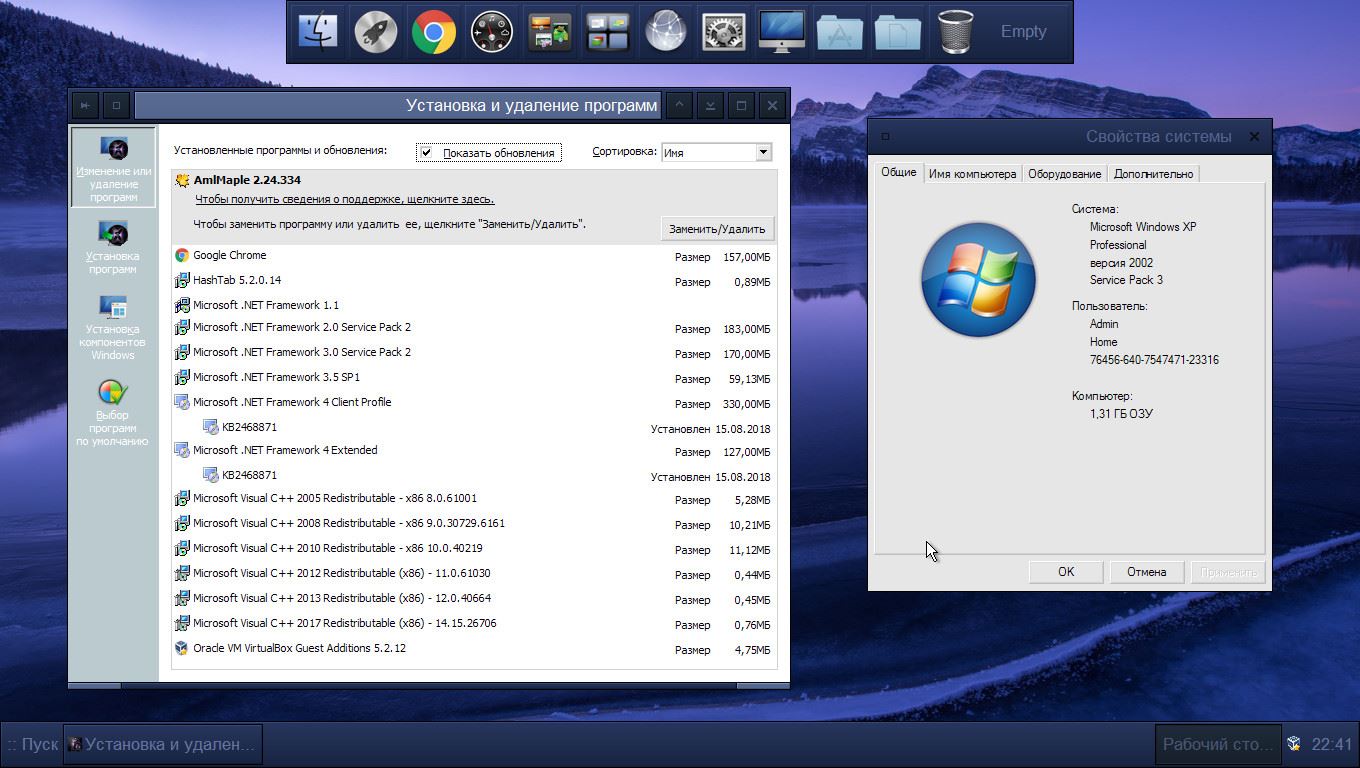Open the Documents folder in the dock
The image size is (1360, 768).
(x=898, y=32)
